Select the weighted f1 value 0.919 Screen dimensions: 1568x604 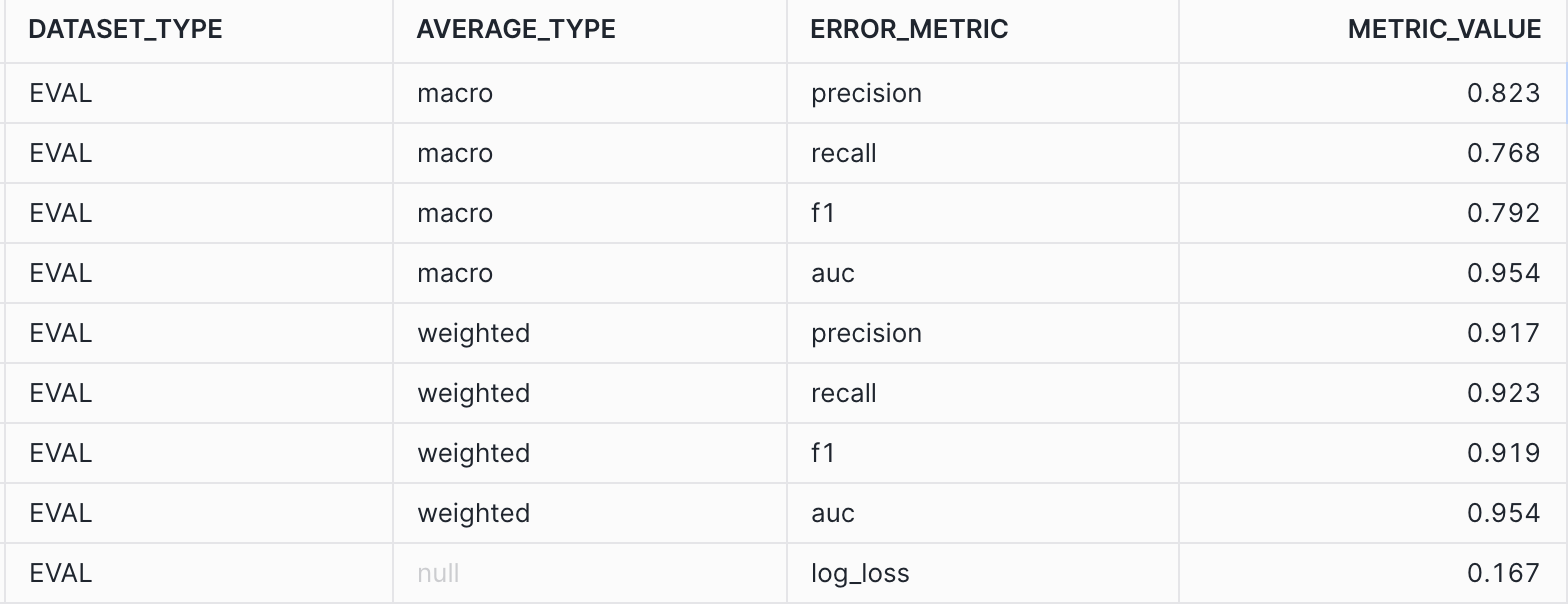(1503, 453)
